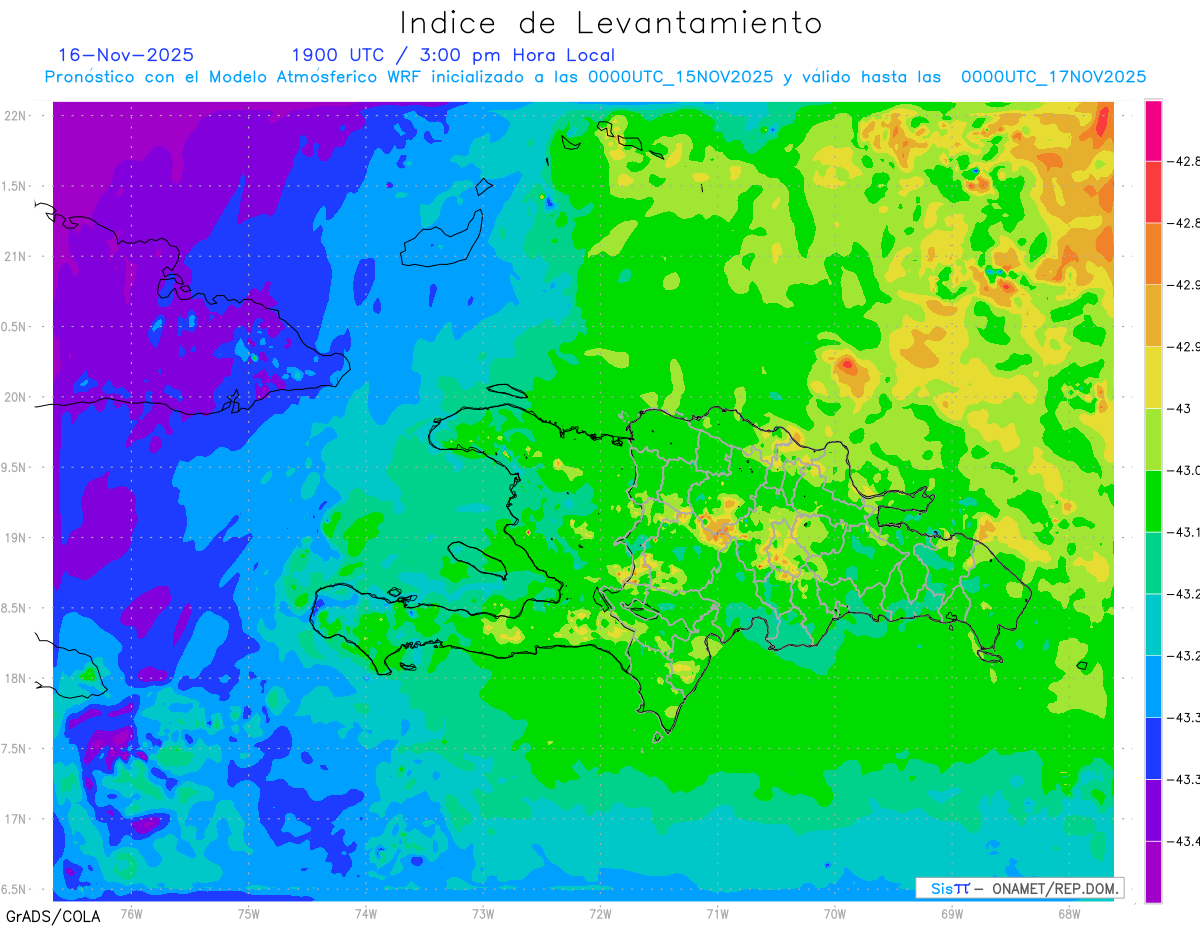Click the red swatch in the color bar
This screenshot has height=927, width=1200.
pyautogui.click(x=1153, y=192)
